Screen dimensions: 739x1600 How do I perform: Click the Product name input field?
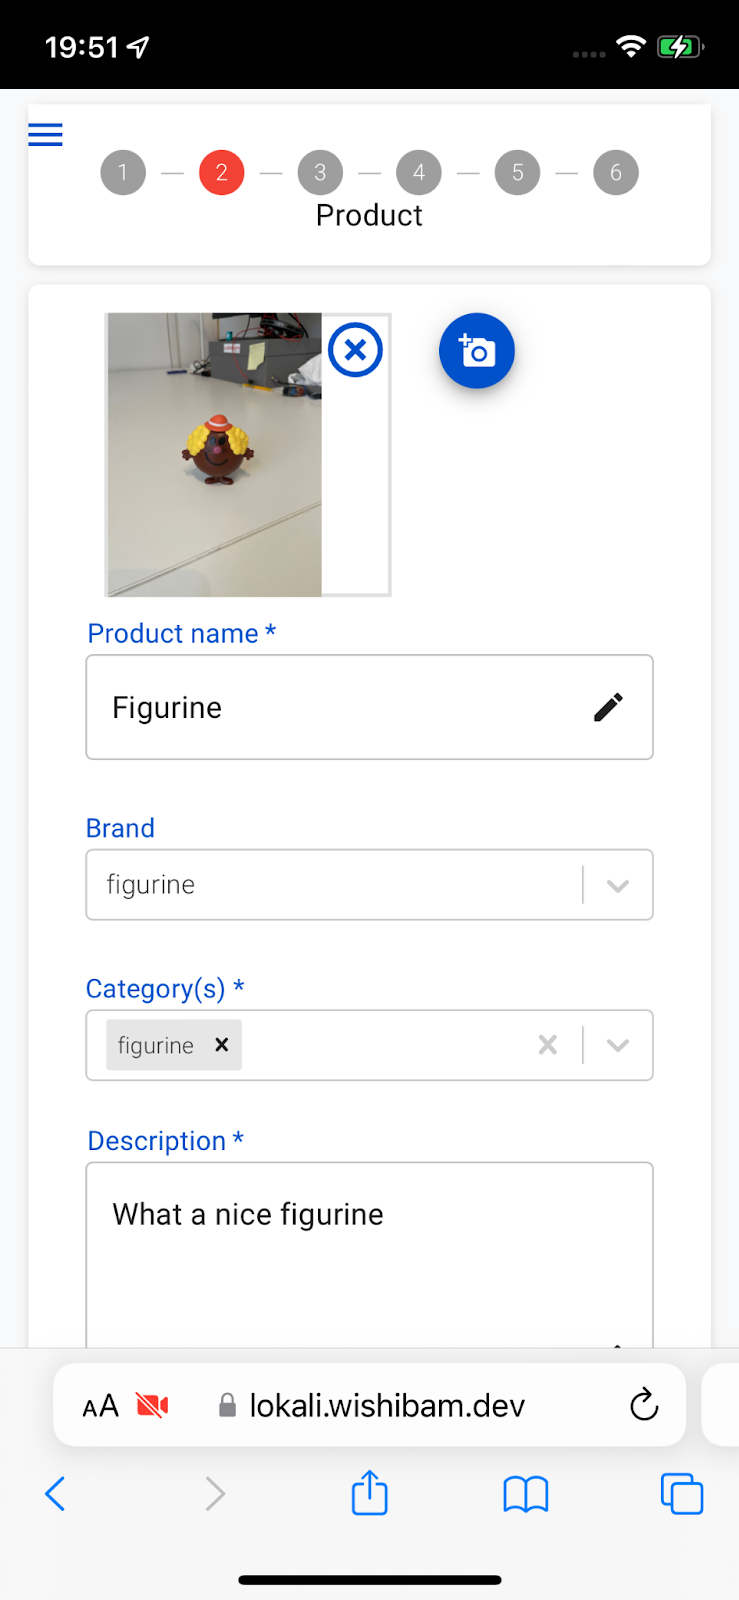369,707
